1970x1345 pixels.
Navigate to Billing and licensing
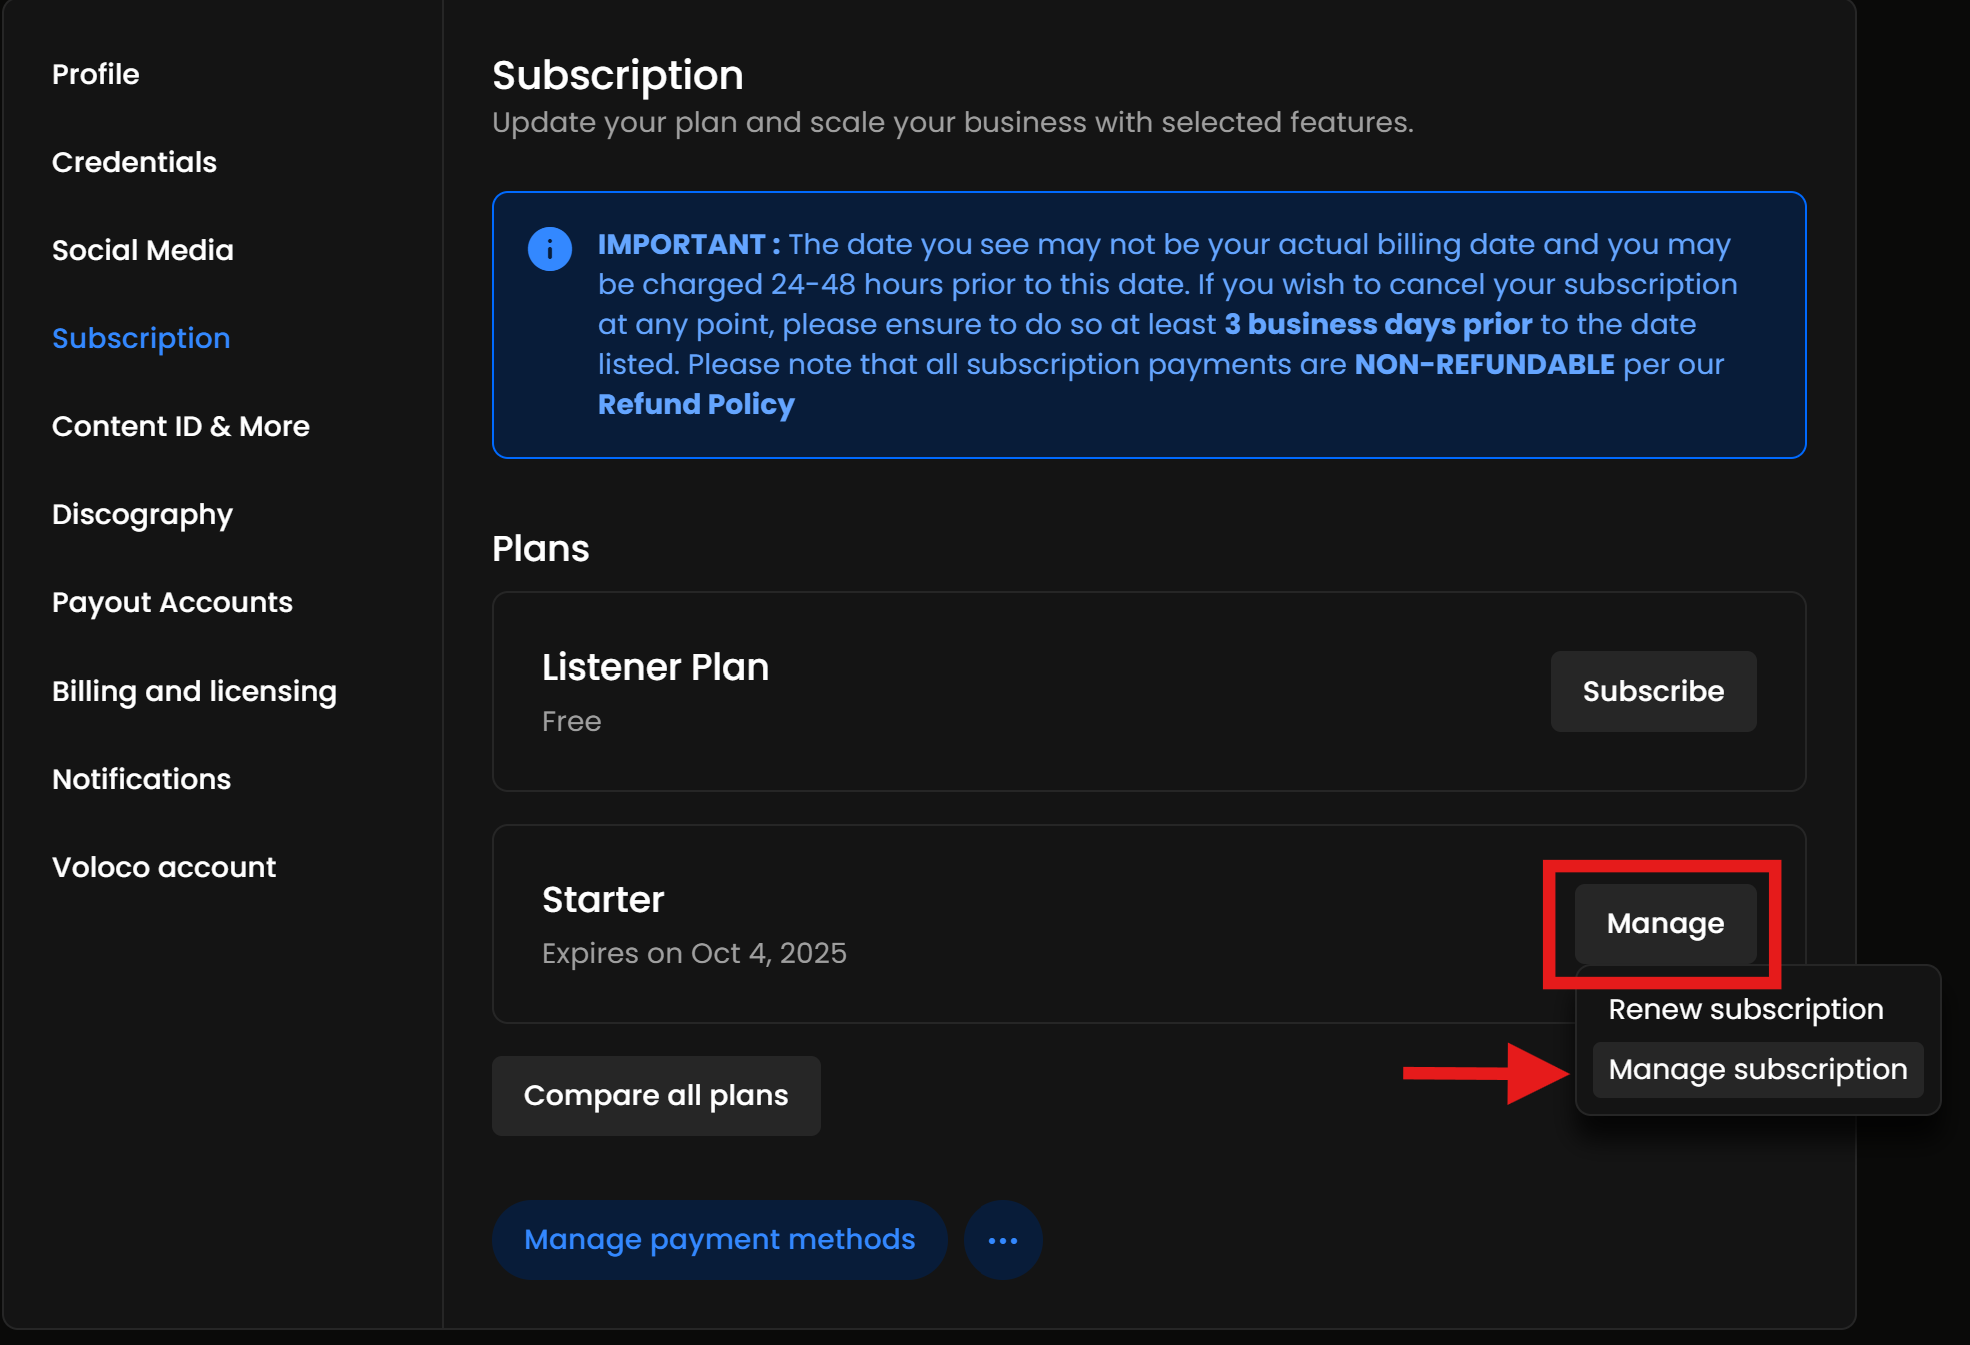coord(194,691)
